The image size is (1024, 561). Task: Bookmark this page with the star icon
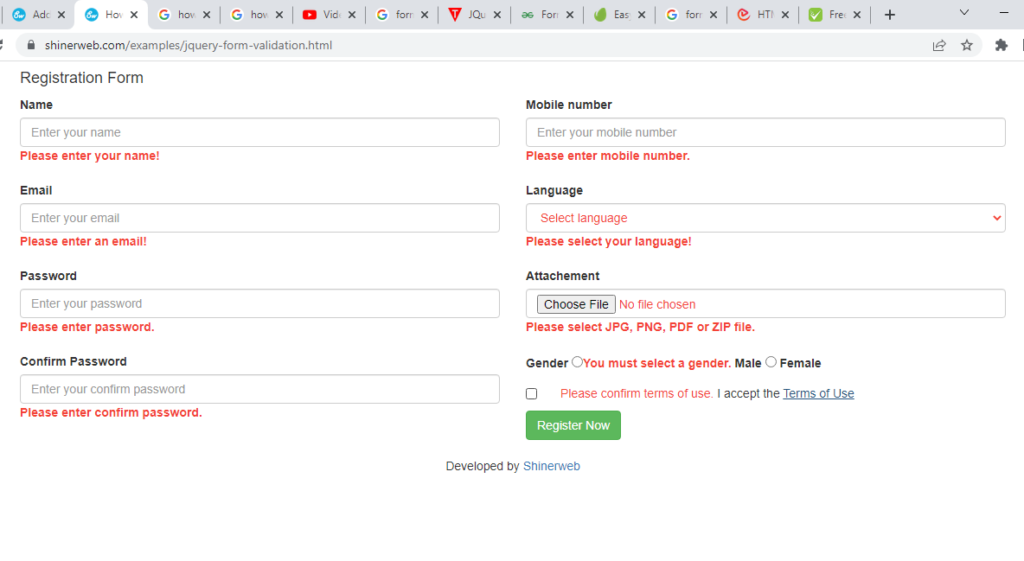click(967, 45)
